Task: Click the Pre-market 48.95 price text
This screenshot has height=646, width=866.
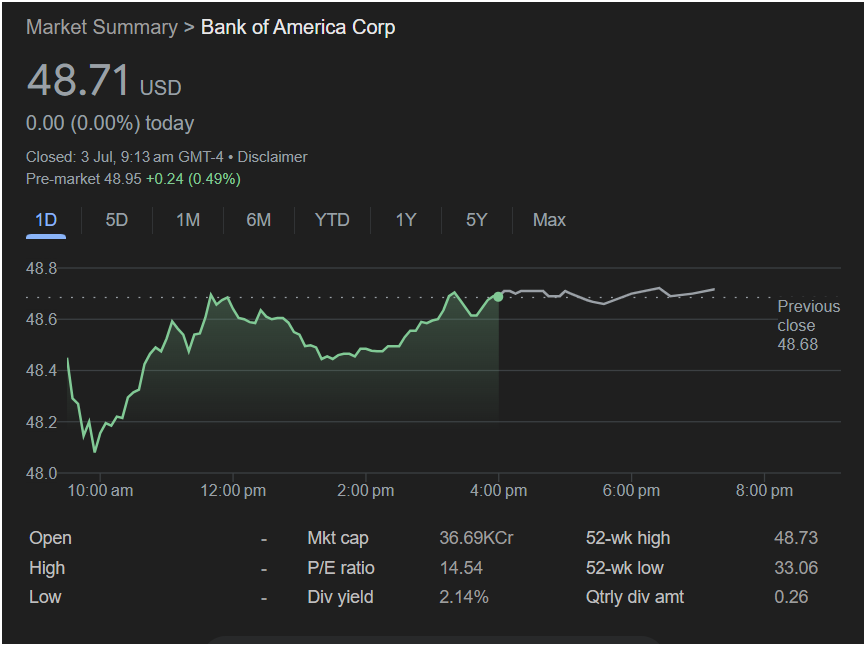Action: click(x=84, y=179)
